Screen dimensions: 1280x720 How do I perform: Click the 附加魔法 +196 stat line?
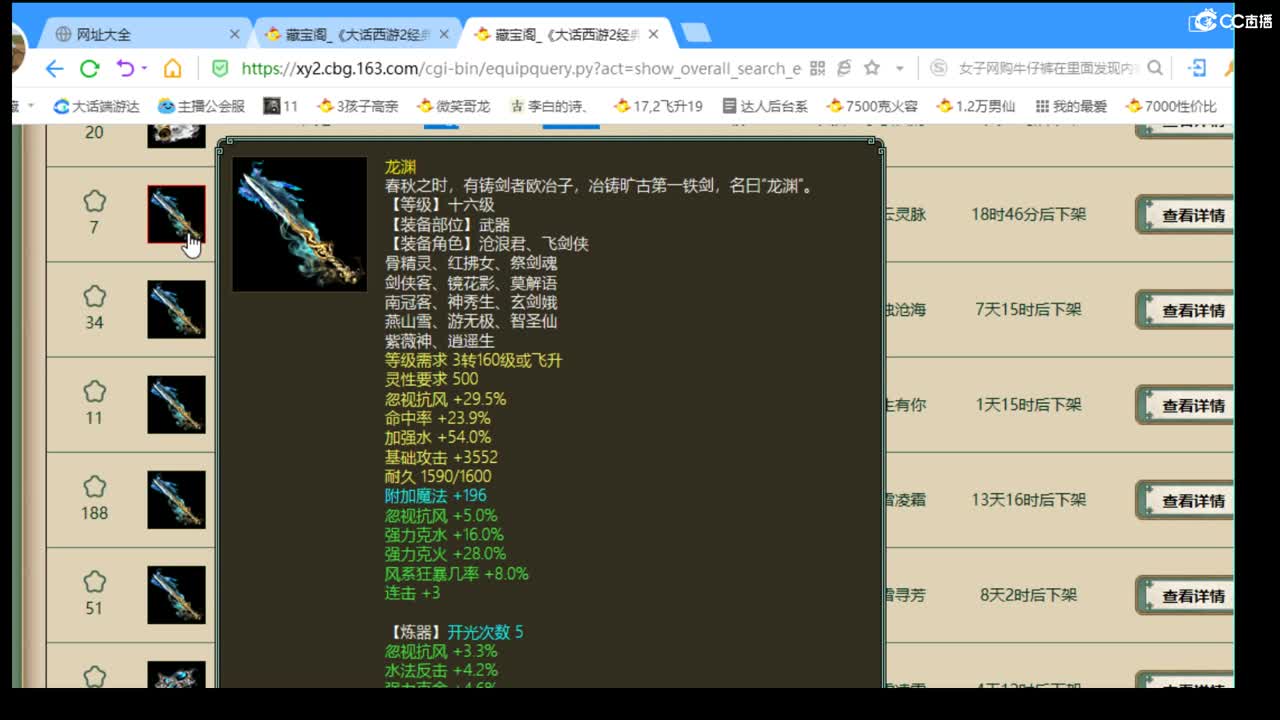point(436,495)
